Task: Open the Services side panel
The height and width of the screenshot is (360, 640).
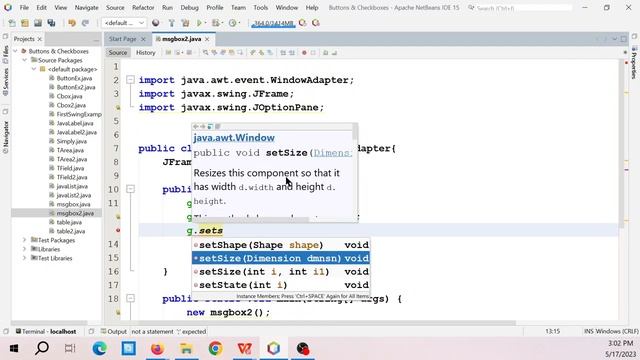Action: [5, 82]
